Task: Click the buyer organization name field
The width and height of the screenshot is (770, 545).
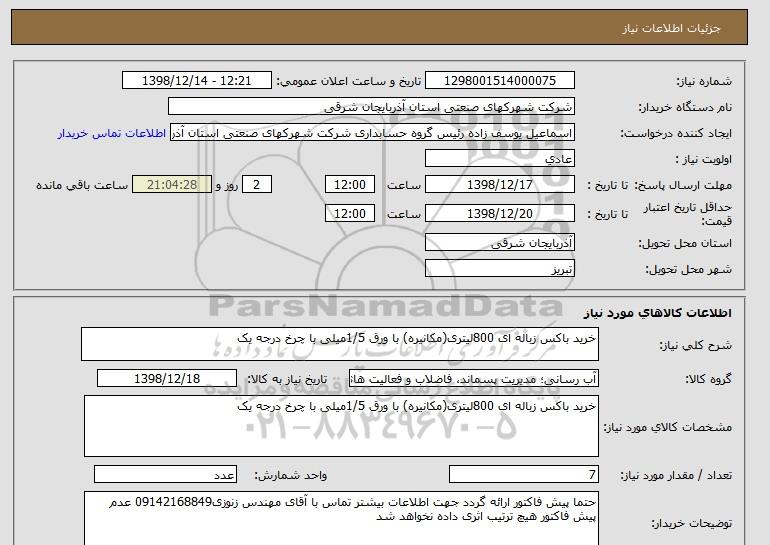Action: point(371,107)
